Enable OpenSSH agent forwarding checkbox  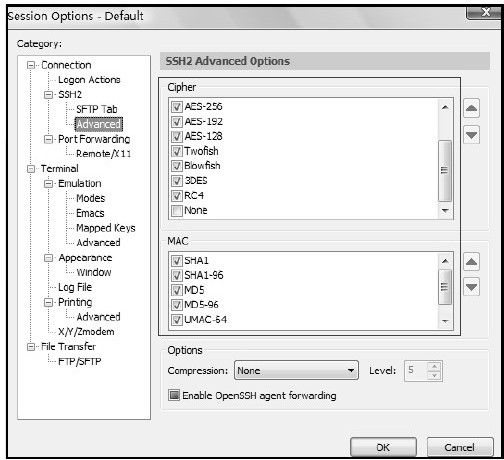coord(174,395)
